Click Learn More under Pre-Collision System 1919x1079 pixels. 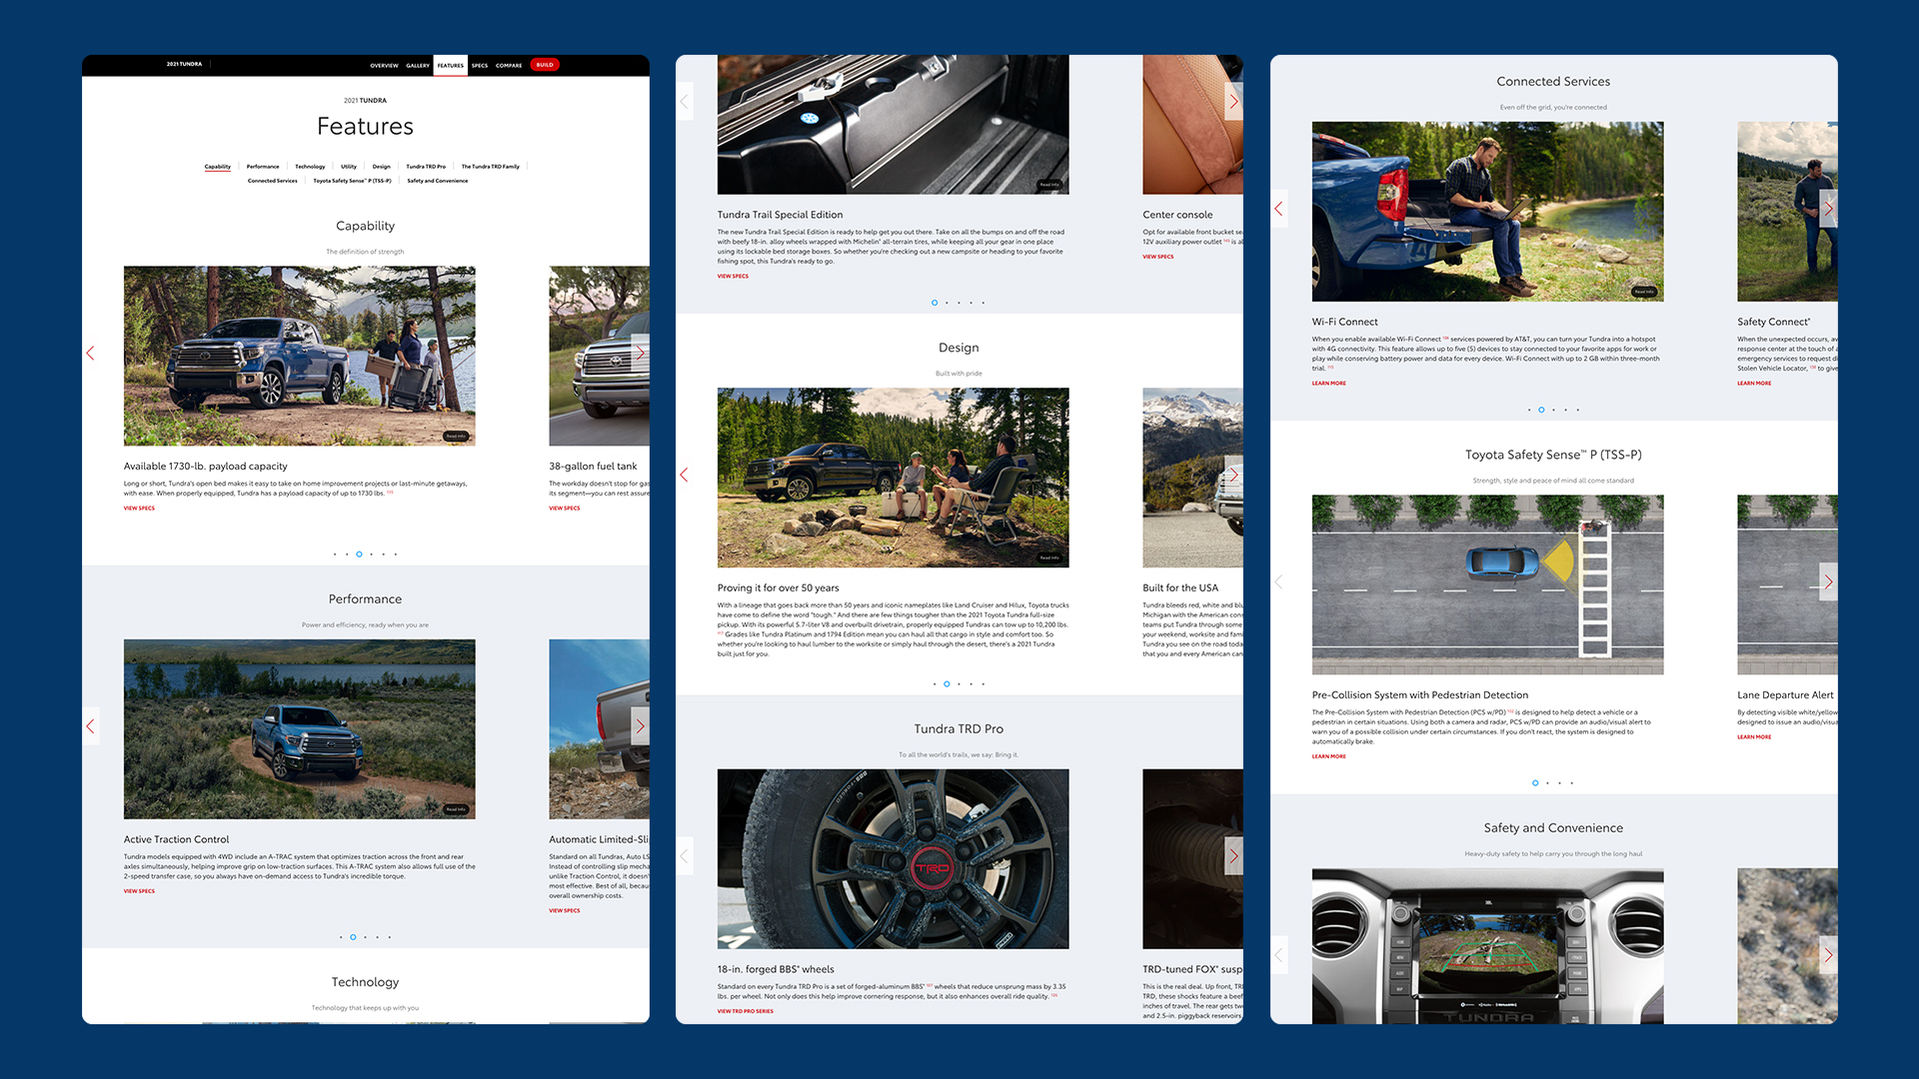pos(1329,756)
